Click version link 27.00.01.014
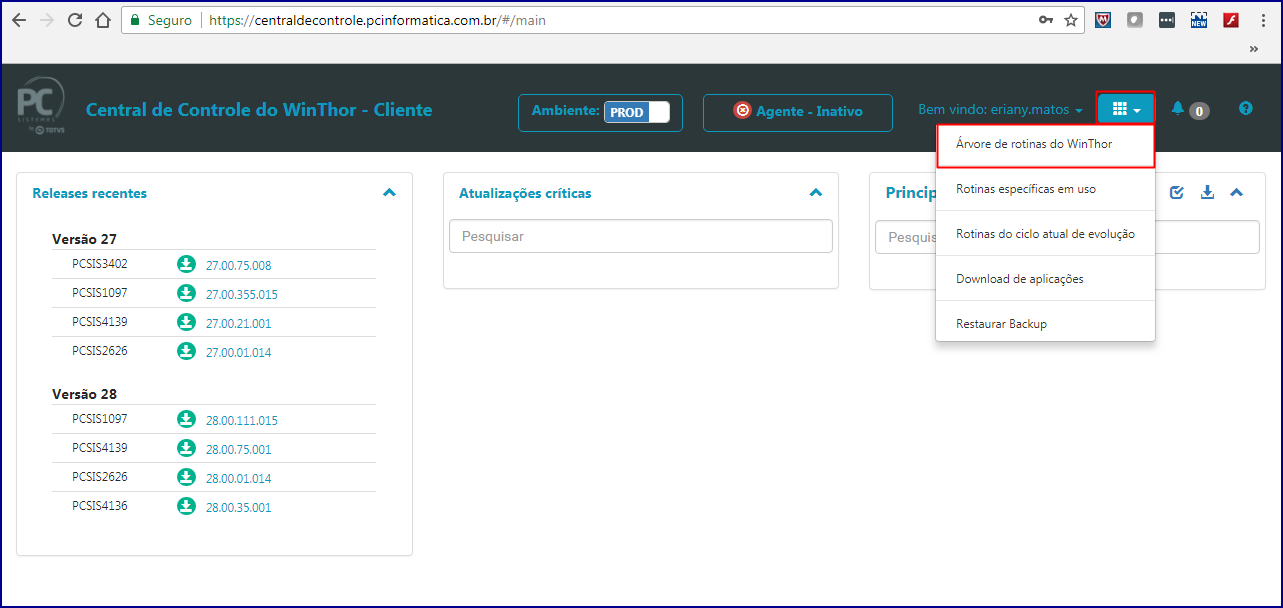Screen dimensions: 1283x608 click(238, 353)
